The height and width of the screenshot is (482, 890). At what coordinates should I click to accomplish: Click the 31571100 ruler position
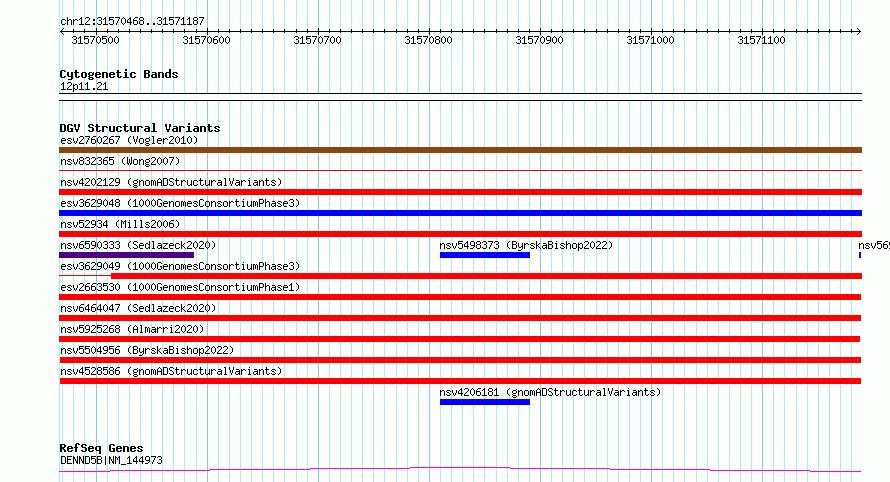point(761,40)
